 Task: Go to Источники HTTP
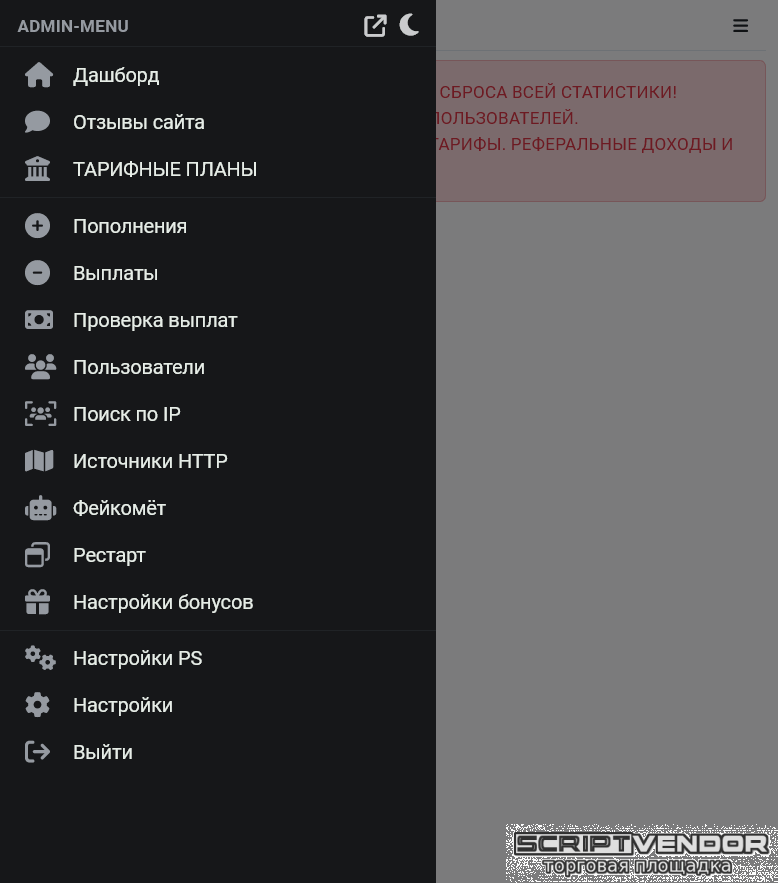pyautogui.click(x=150, y=461)
